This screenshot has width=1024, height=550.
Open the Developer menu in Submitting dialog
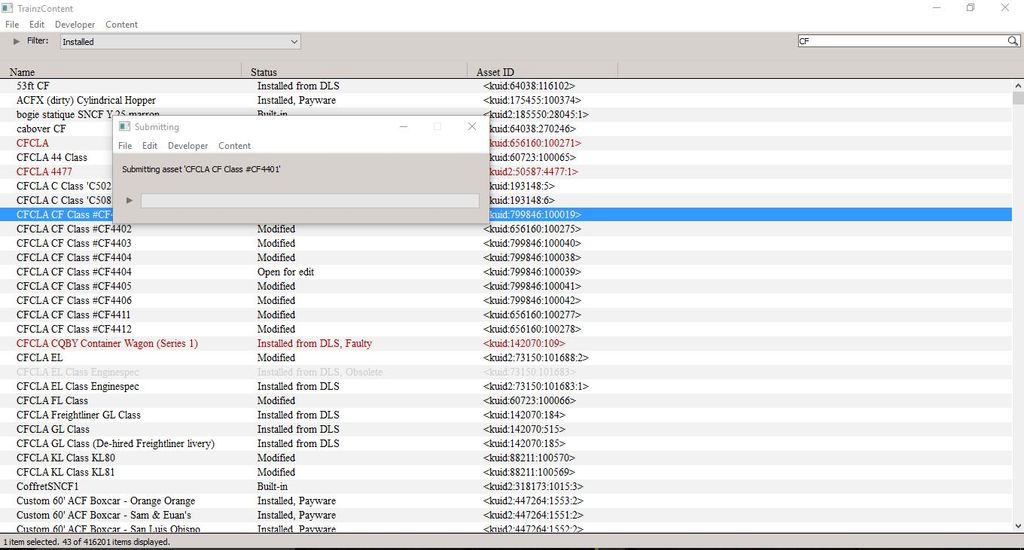[187, 146]
